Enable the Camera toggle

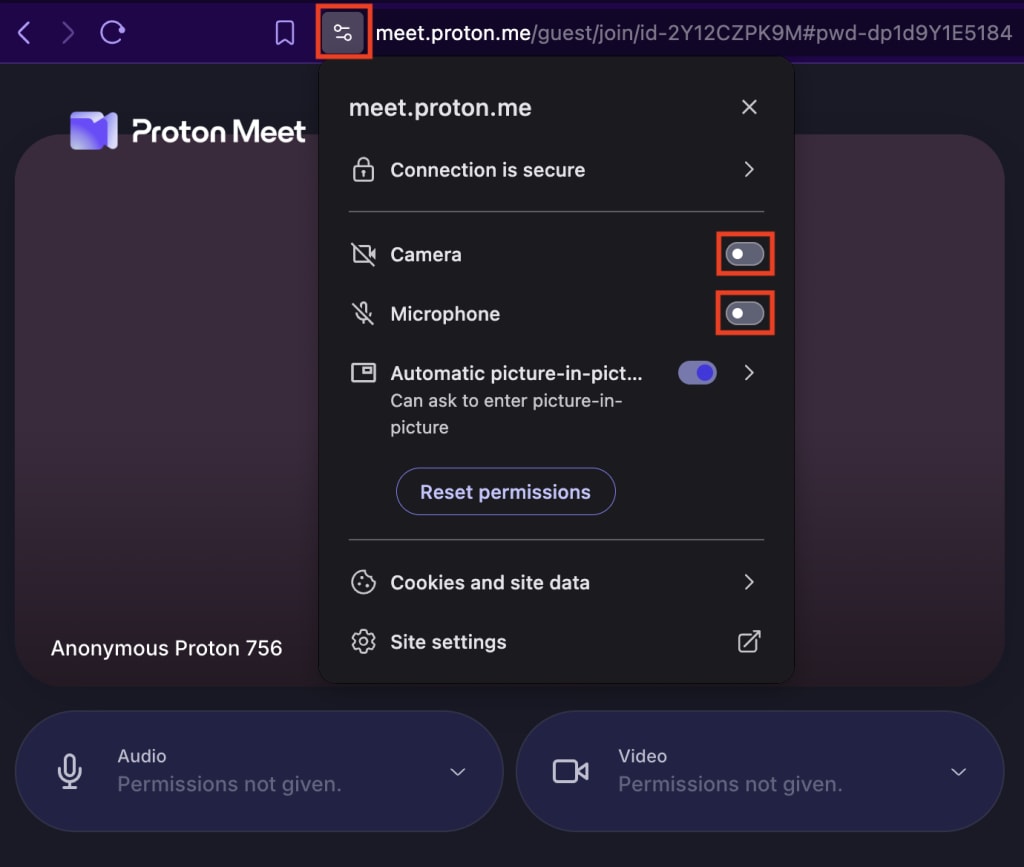(x=745, y=254)
